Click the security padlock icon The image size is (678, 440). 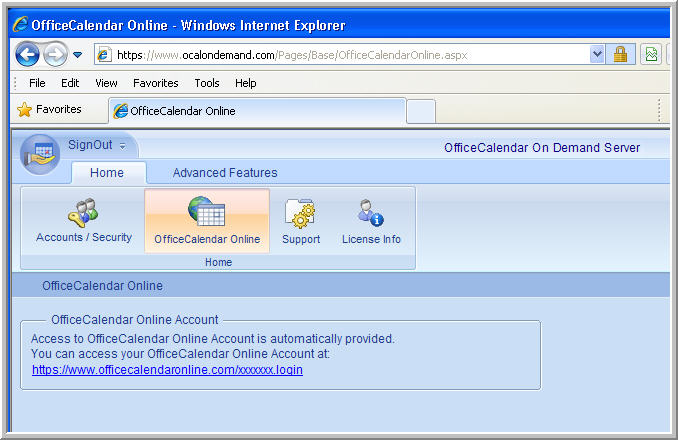pos(620,54)
